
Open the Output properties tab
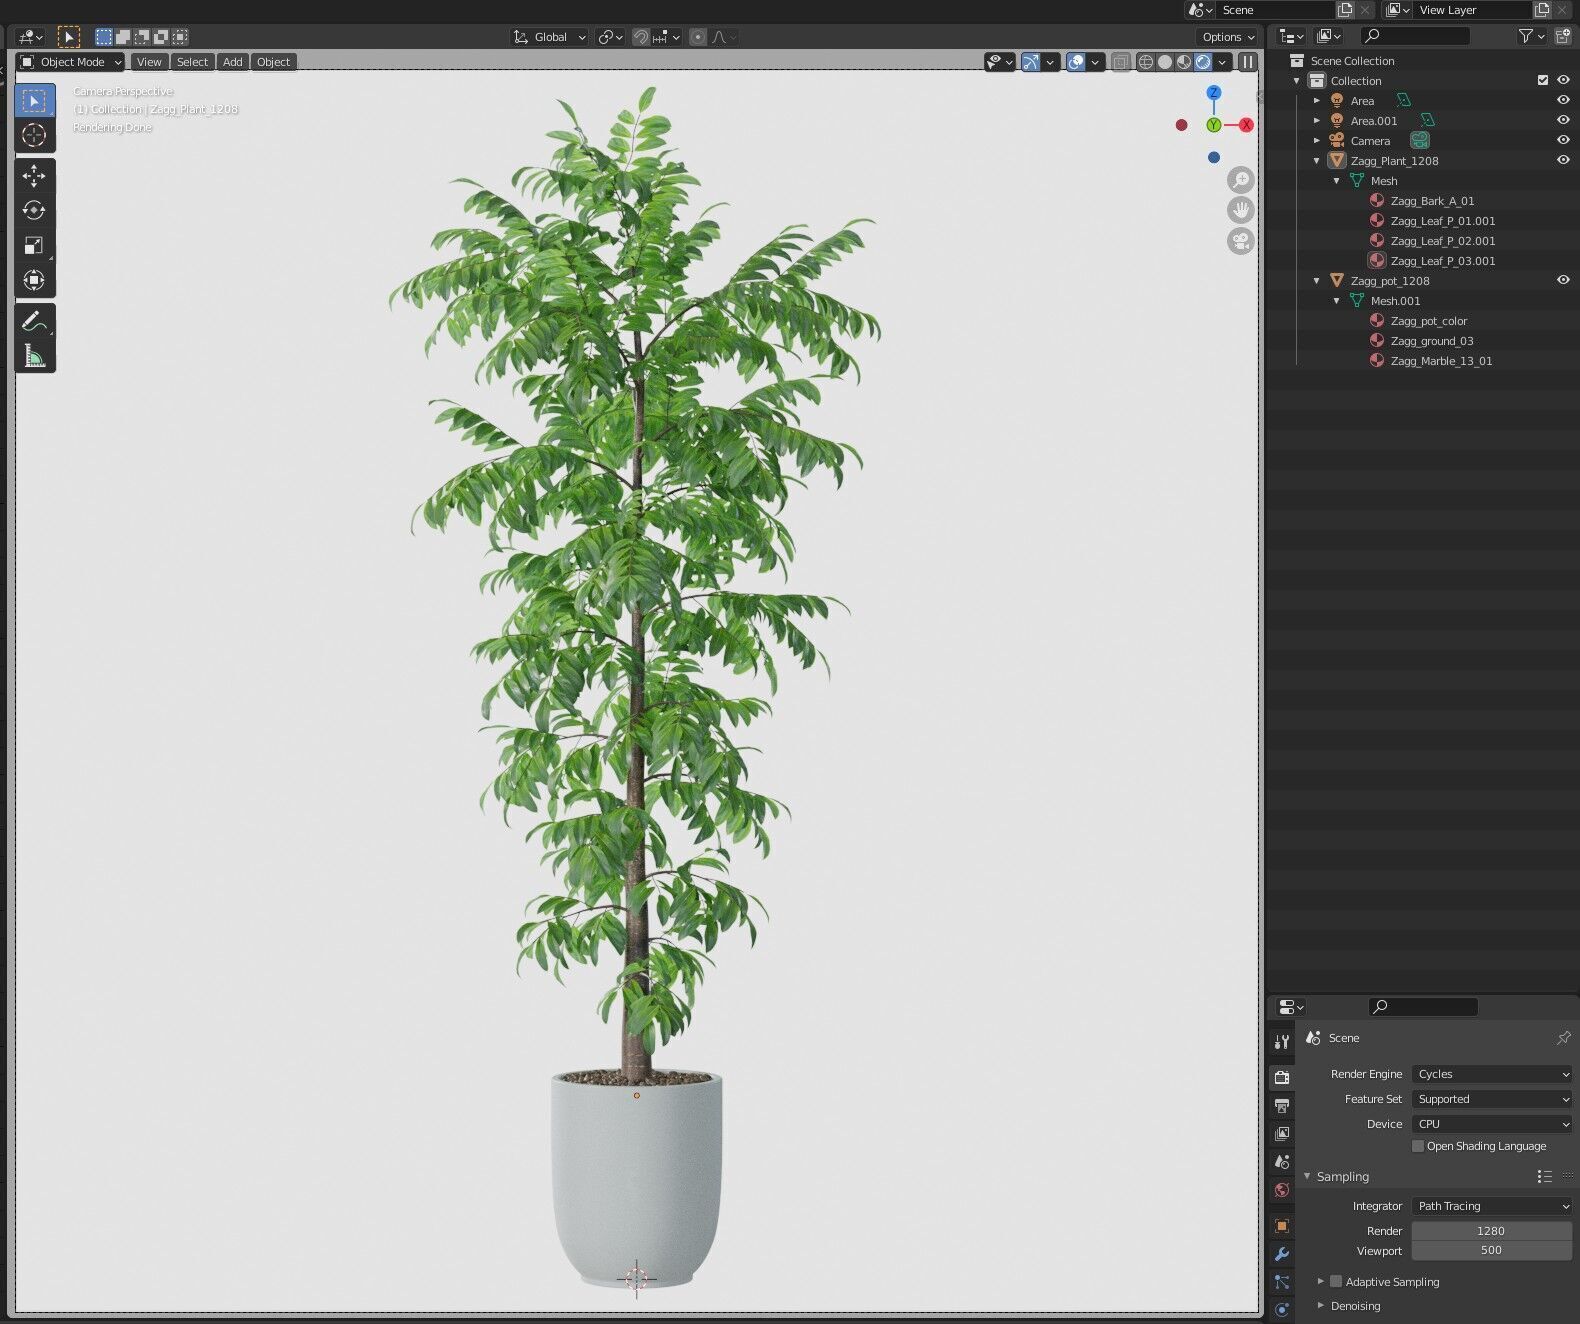tap(1282, 1105)
